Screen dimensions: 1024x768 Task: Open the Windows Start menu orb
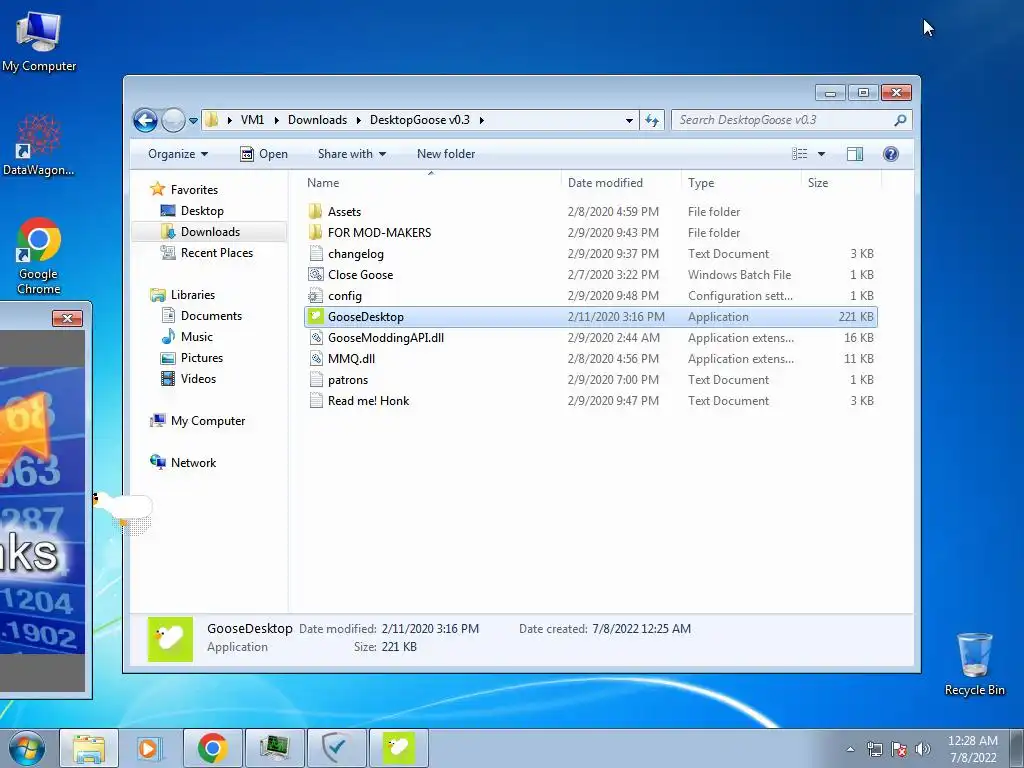pos(26,748)
